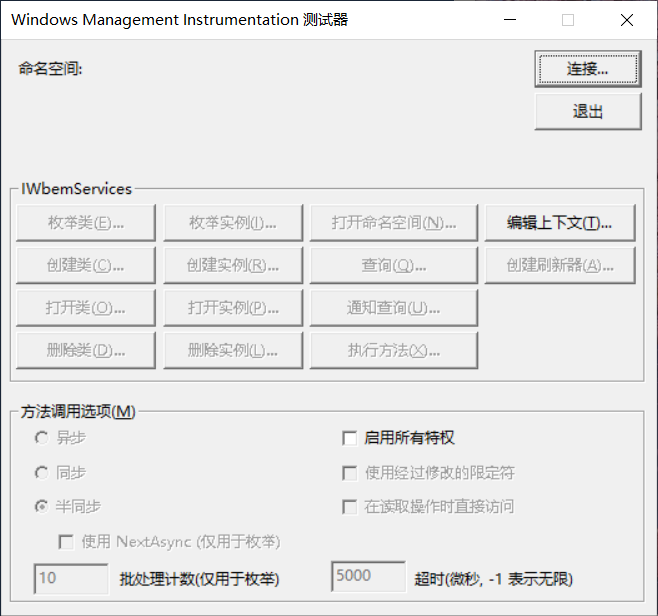The height and width of the screenshot is (616, 658).
Task: Click the 批处理计数(仅用于枚举) label
Action: pos(199,579)
